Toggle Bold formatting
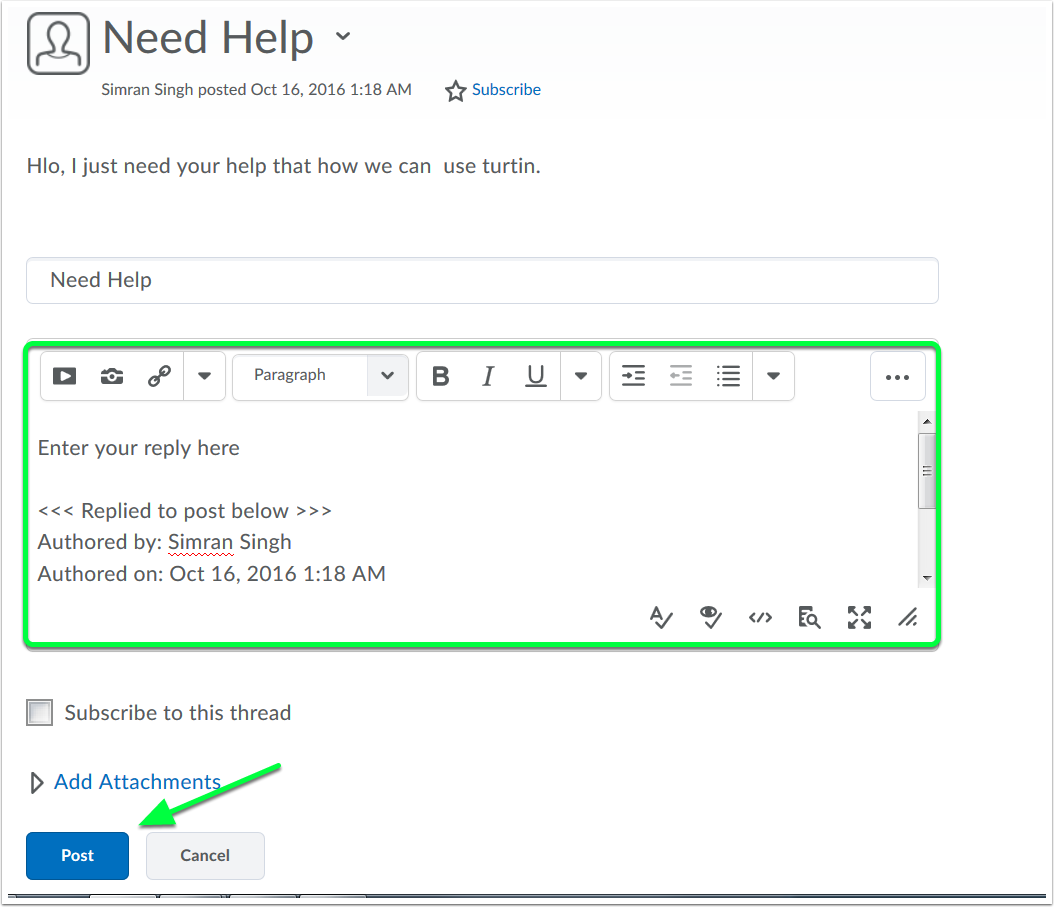Image resolution: width=1054 pixels, height=907 pixels. tap(441, 376)
